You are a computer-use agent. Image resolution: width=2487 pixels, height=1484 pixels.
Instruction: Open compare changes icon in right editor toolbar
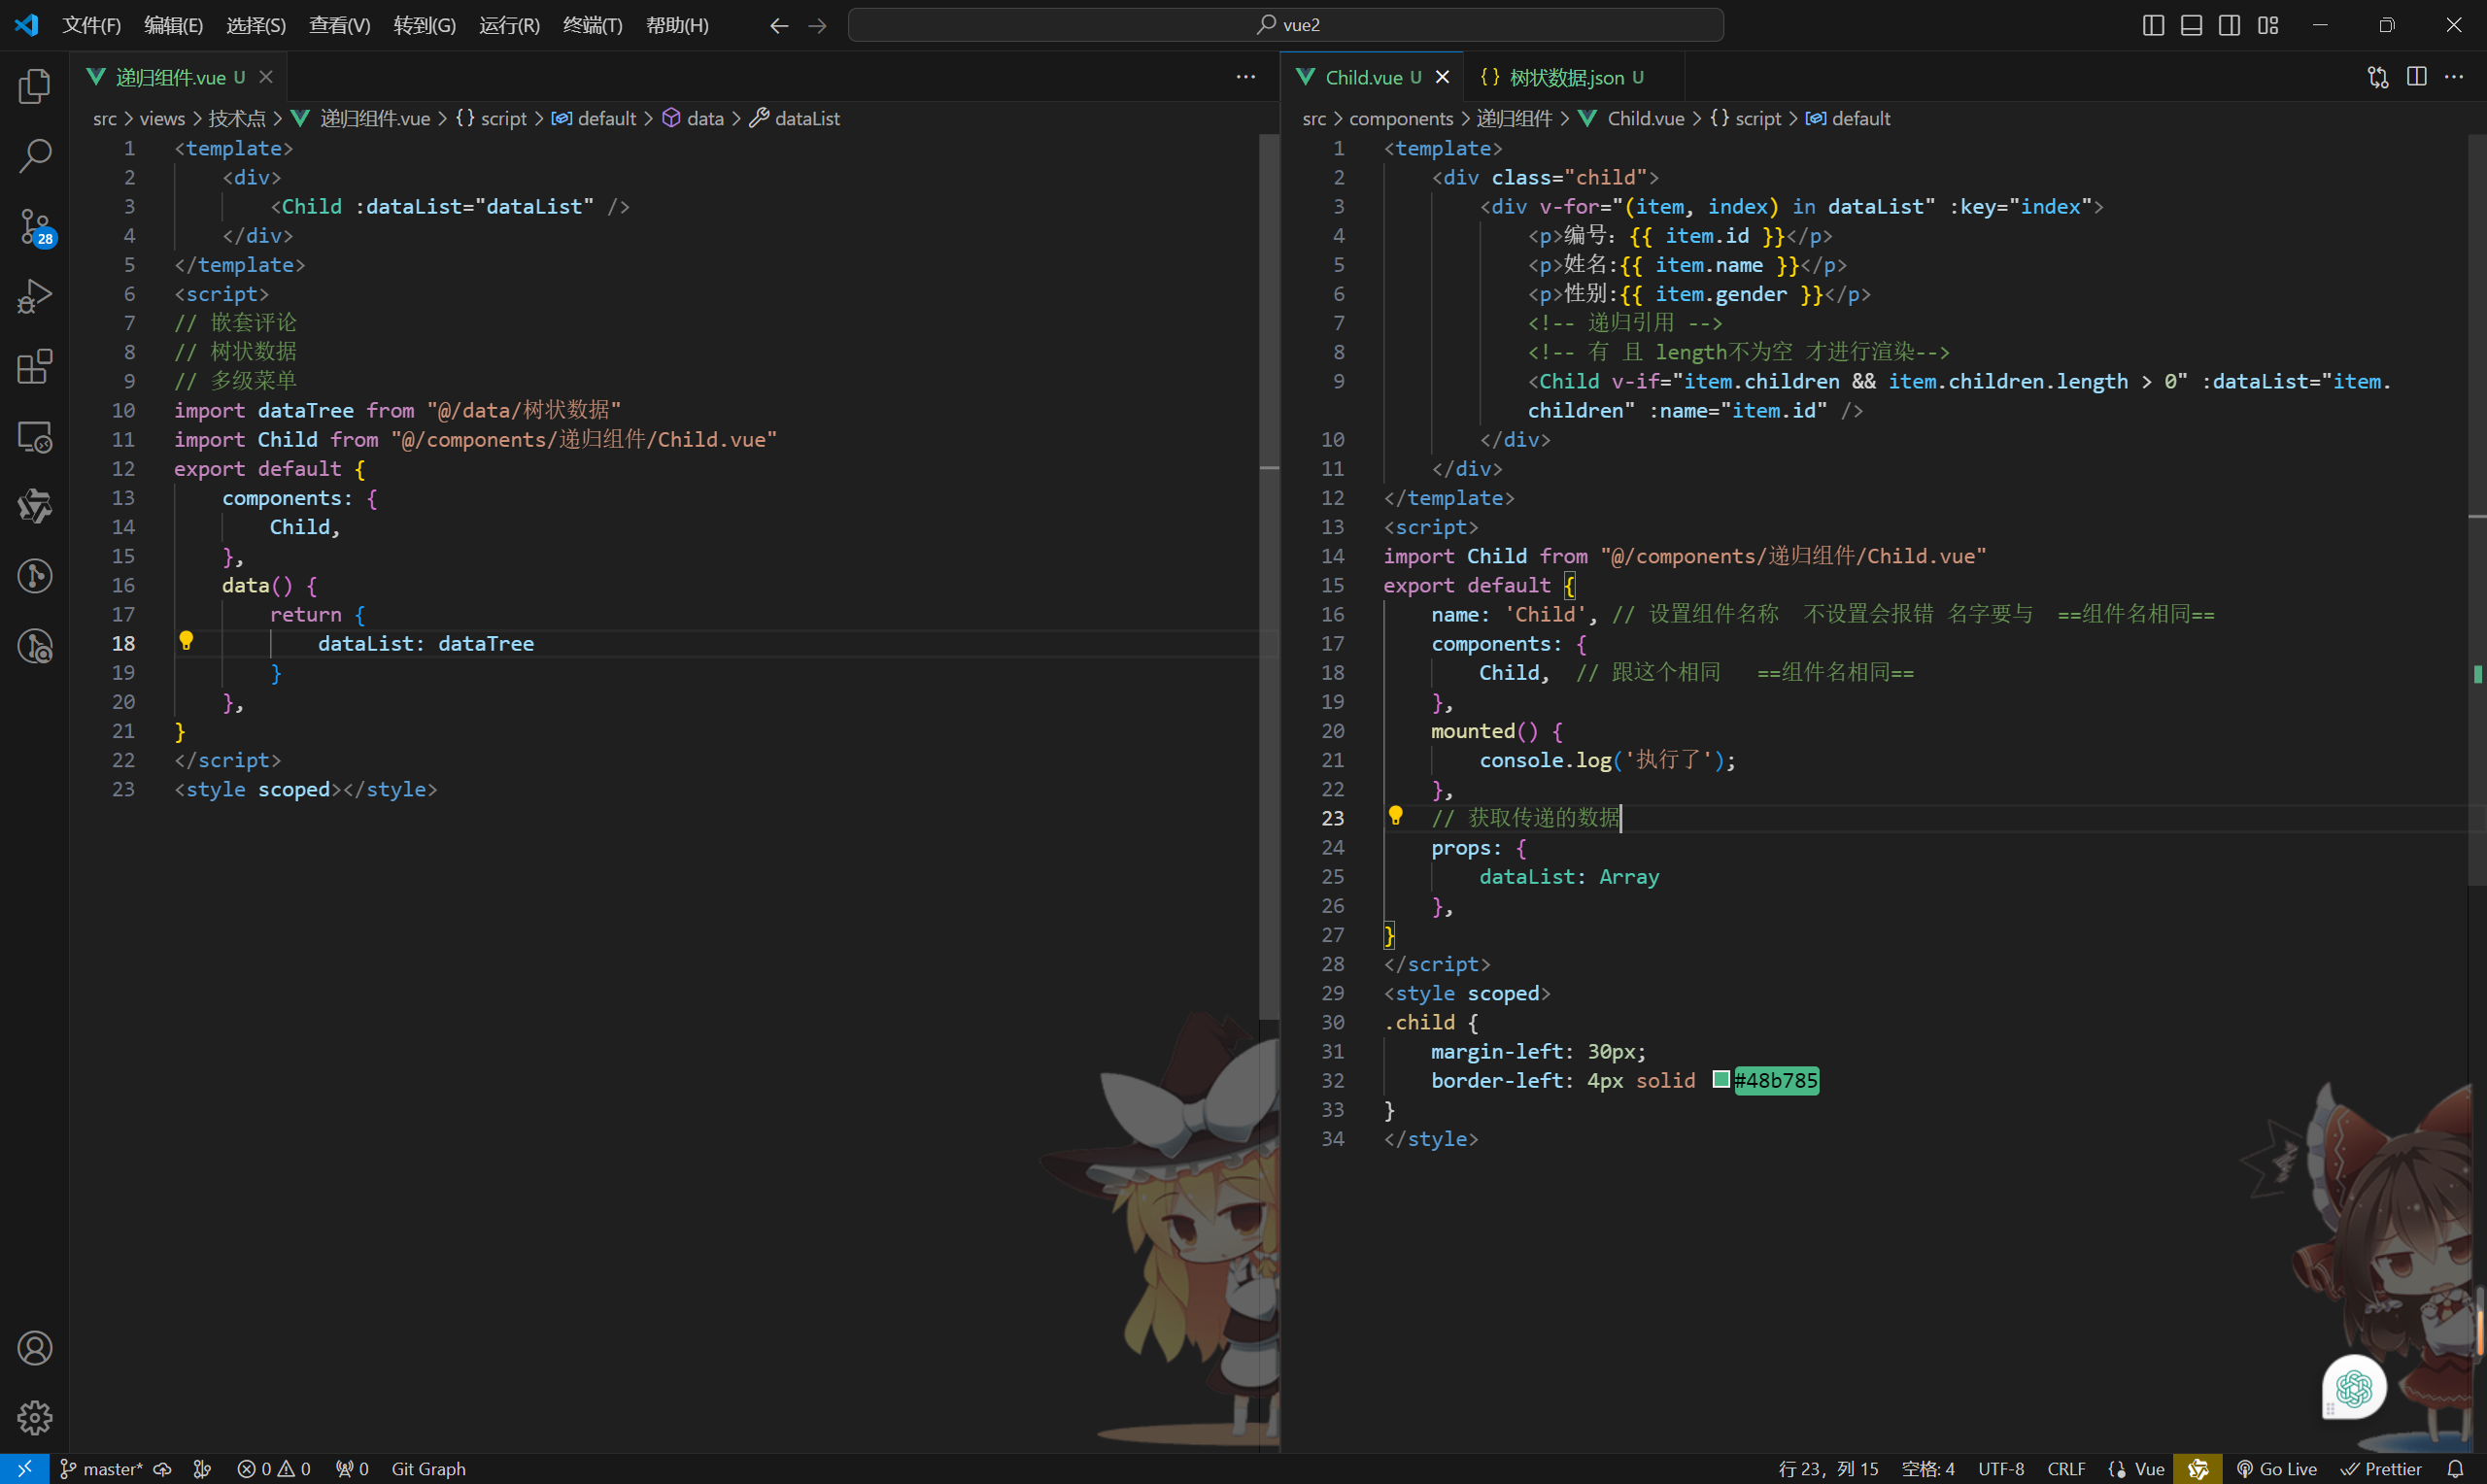click(2378, 77)
